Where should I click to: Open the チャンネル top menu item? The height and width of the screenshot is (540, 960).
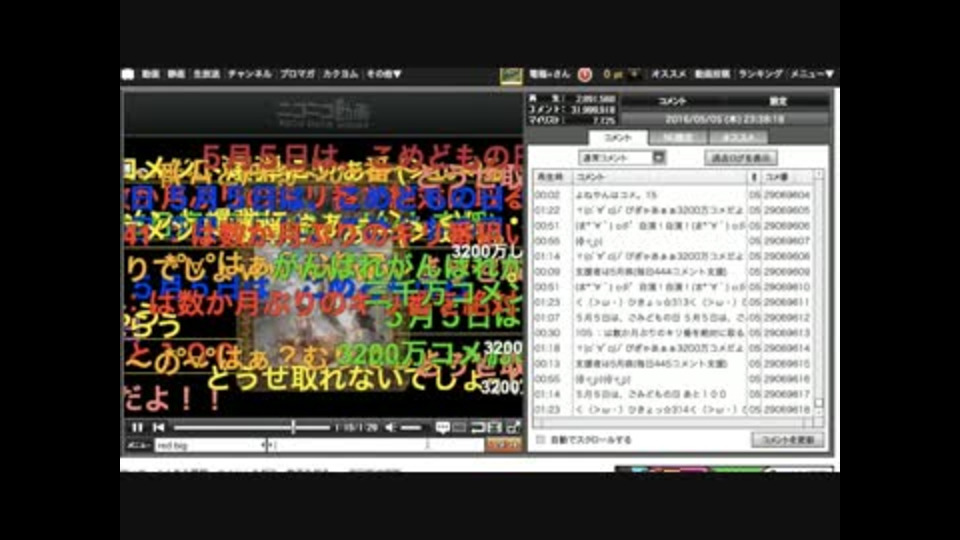[250, 74]
